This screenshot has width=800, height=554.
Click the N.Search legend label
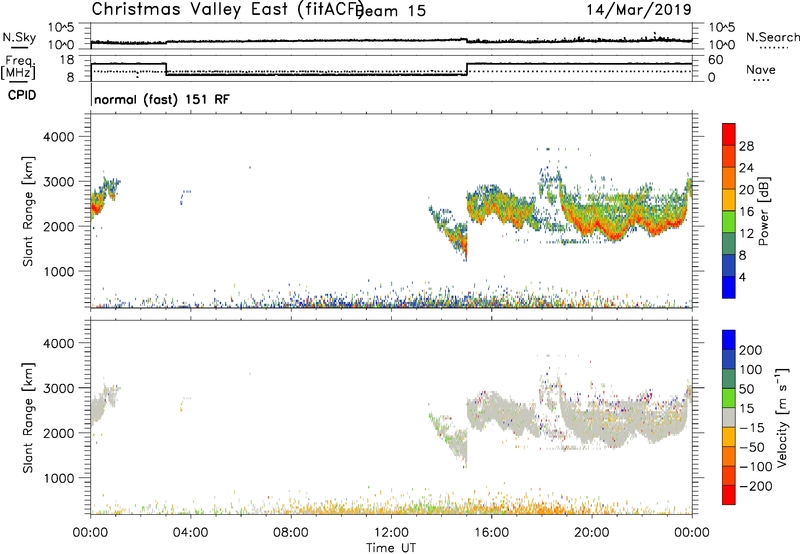[x=772, y=37]
